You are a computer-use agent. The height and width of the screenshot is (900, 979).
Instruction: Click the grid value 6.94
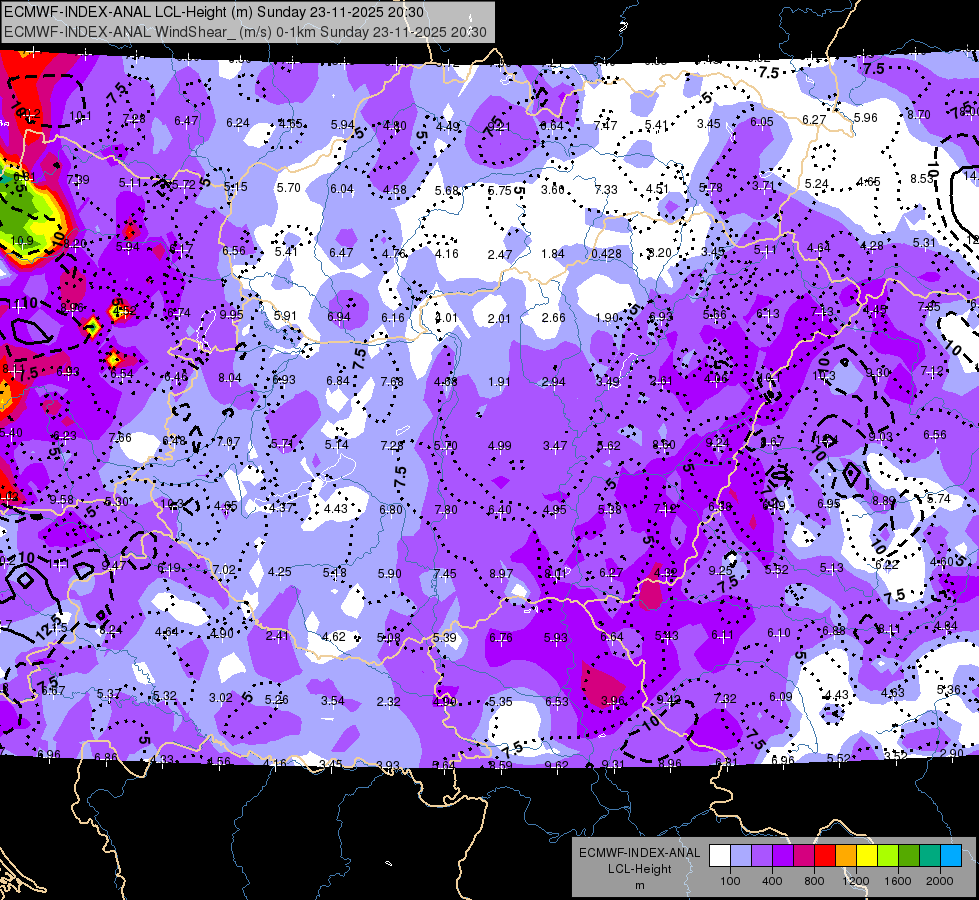click(339, 317)
